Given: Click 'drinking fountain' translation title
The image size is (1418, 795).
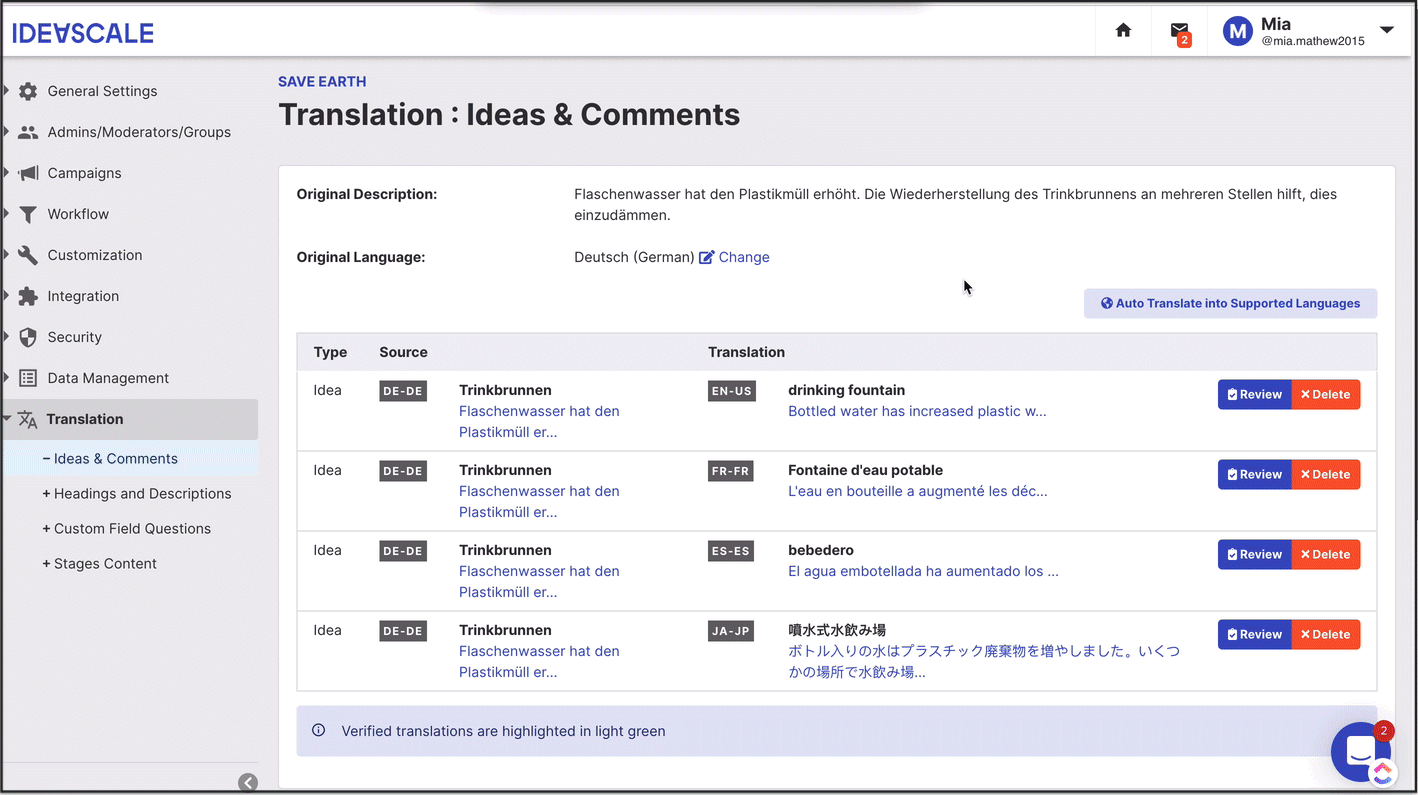Looking at the screenshot, I should 847,390.
